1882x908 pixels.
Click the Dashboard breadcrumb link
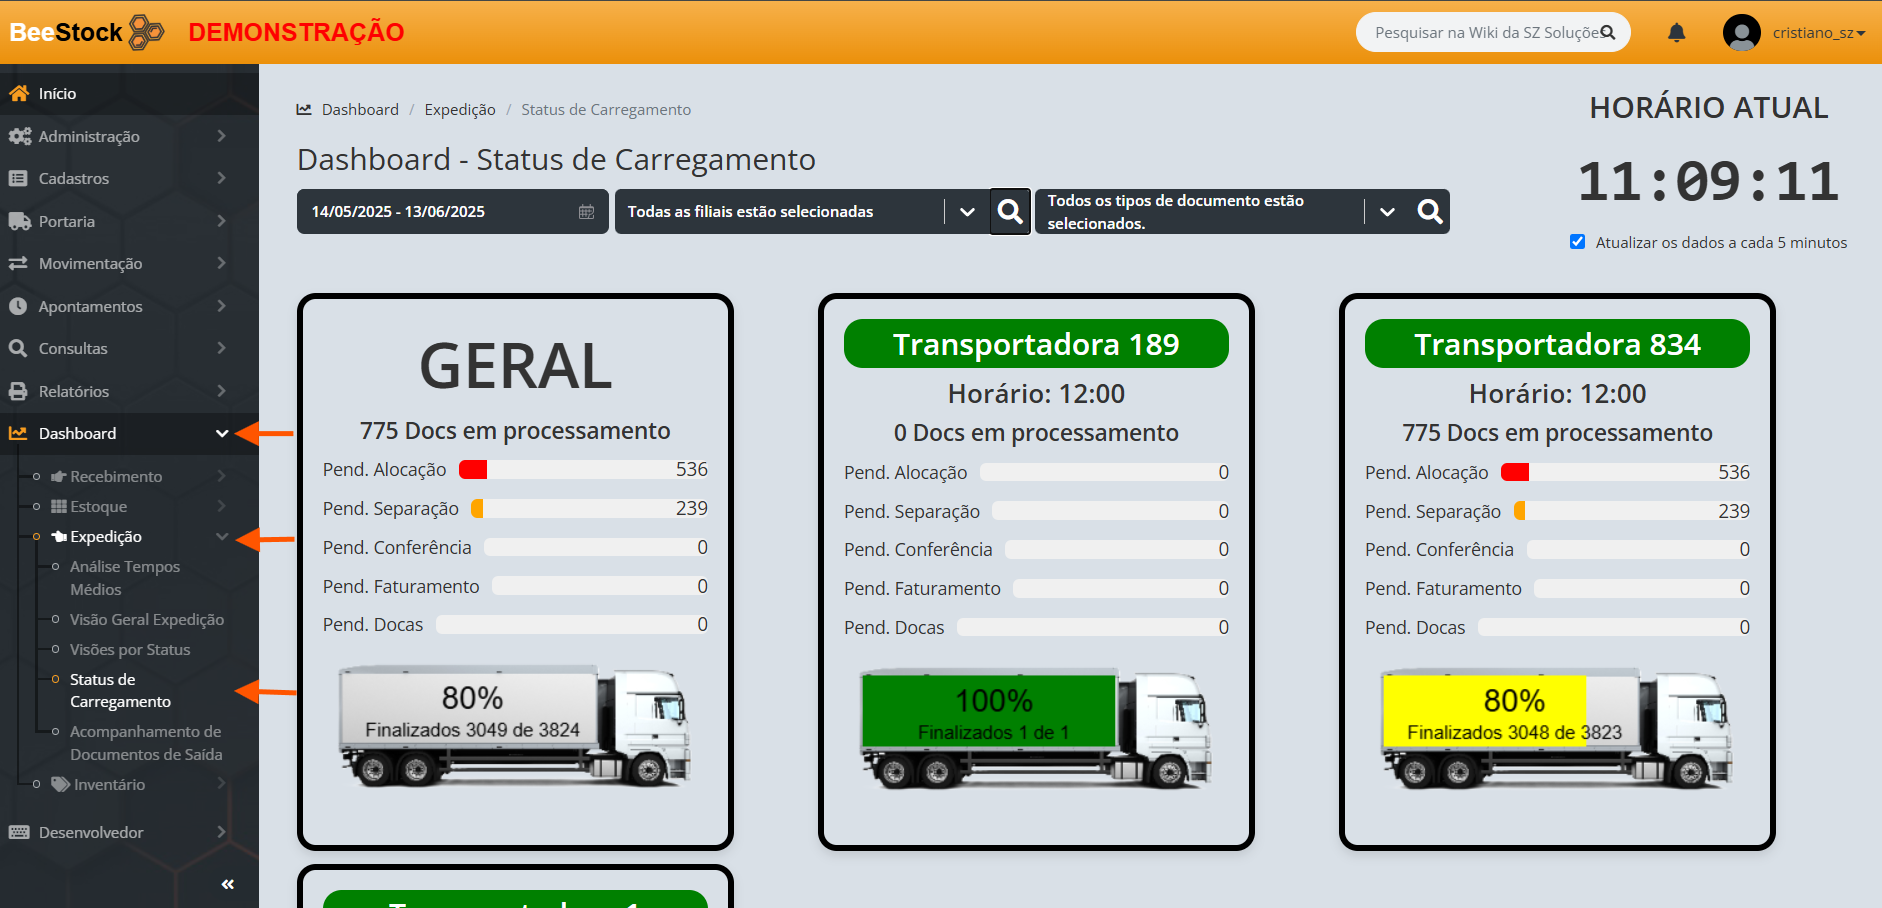[x=360, y=110]
